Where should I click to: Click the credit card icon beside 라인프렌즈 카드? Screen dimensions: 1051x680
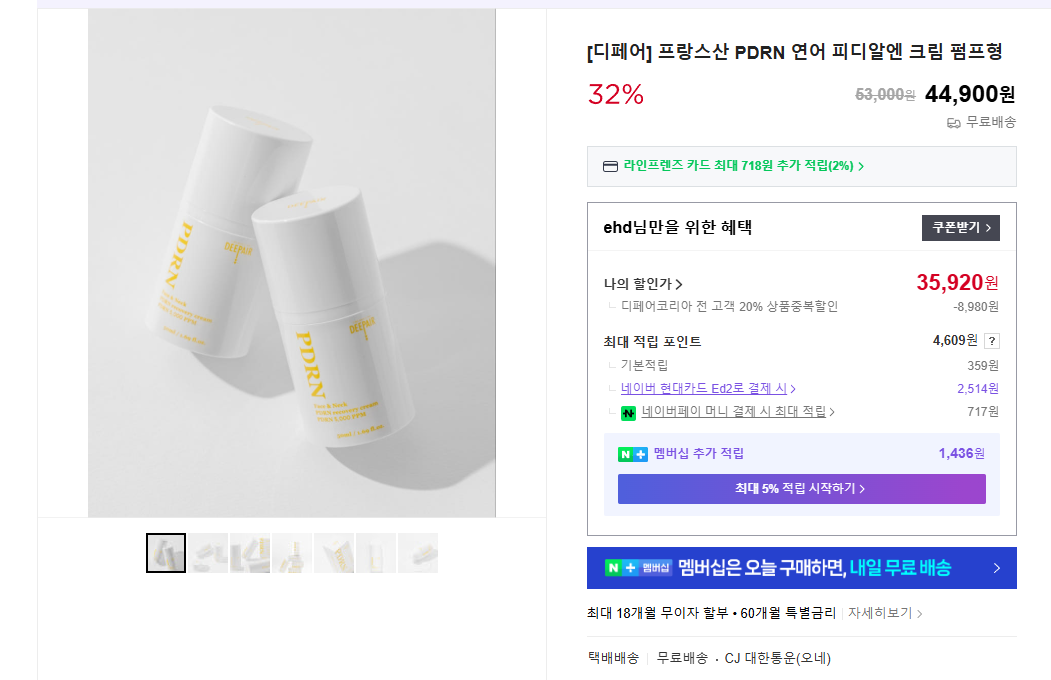pyautogui.click(x=610, y=166)
